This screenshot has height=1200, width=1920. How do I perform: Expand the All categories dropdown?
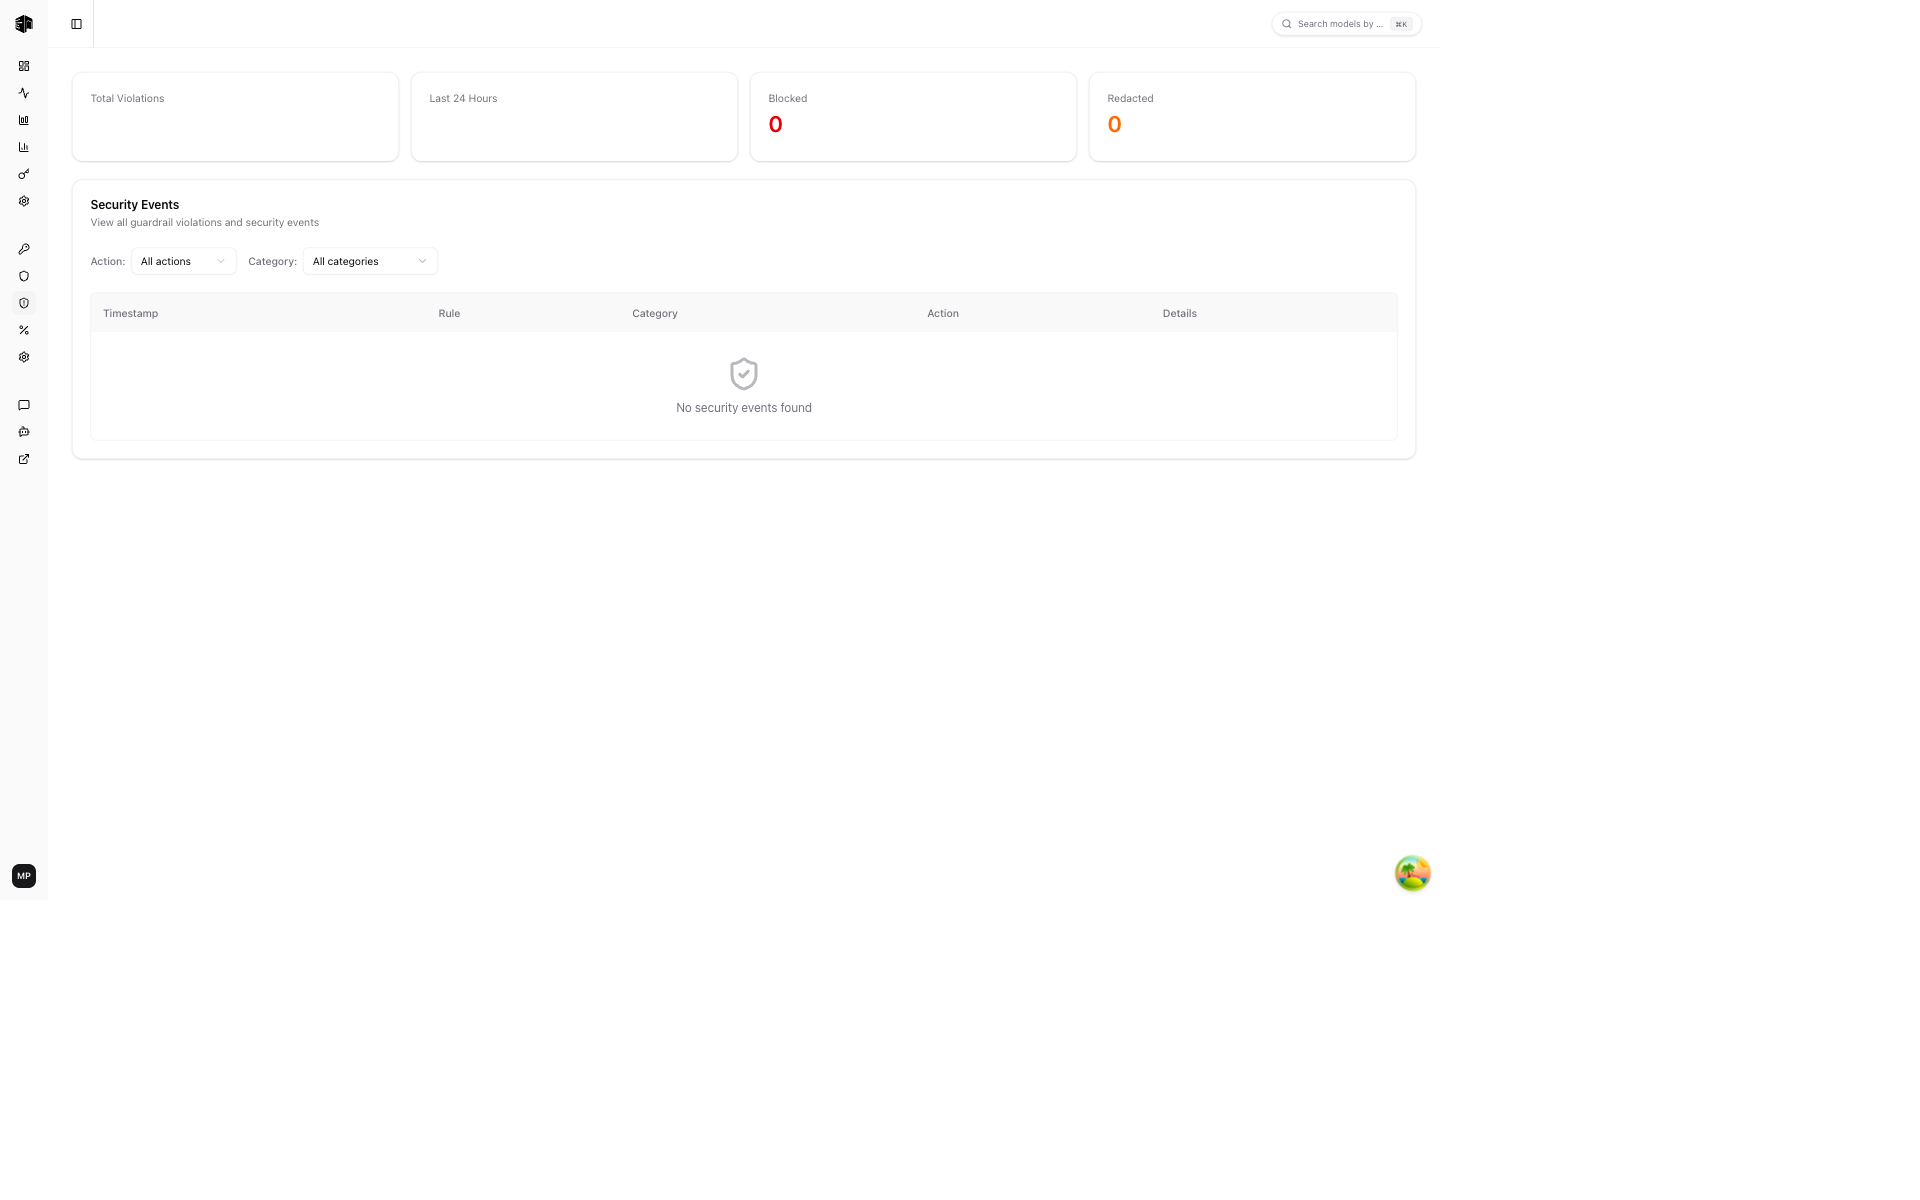click(x=369, y=261)
